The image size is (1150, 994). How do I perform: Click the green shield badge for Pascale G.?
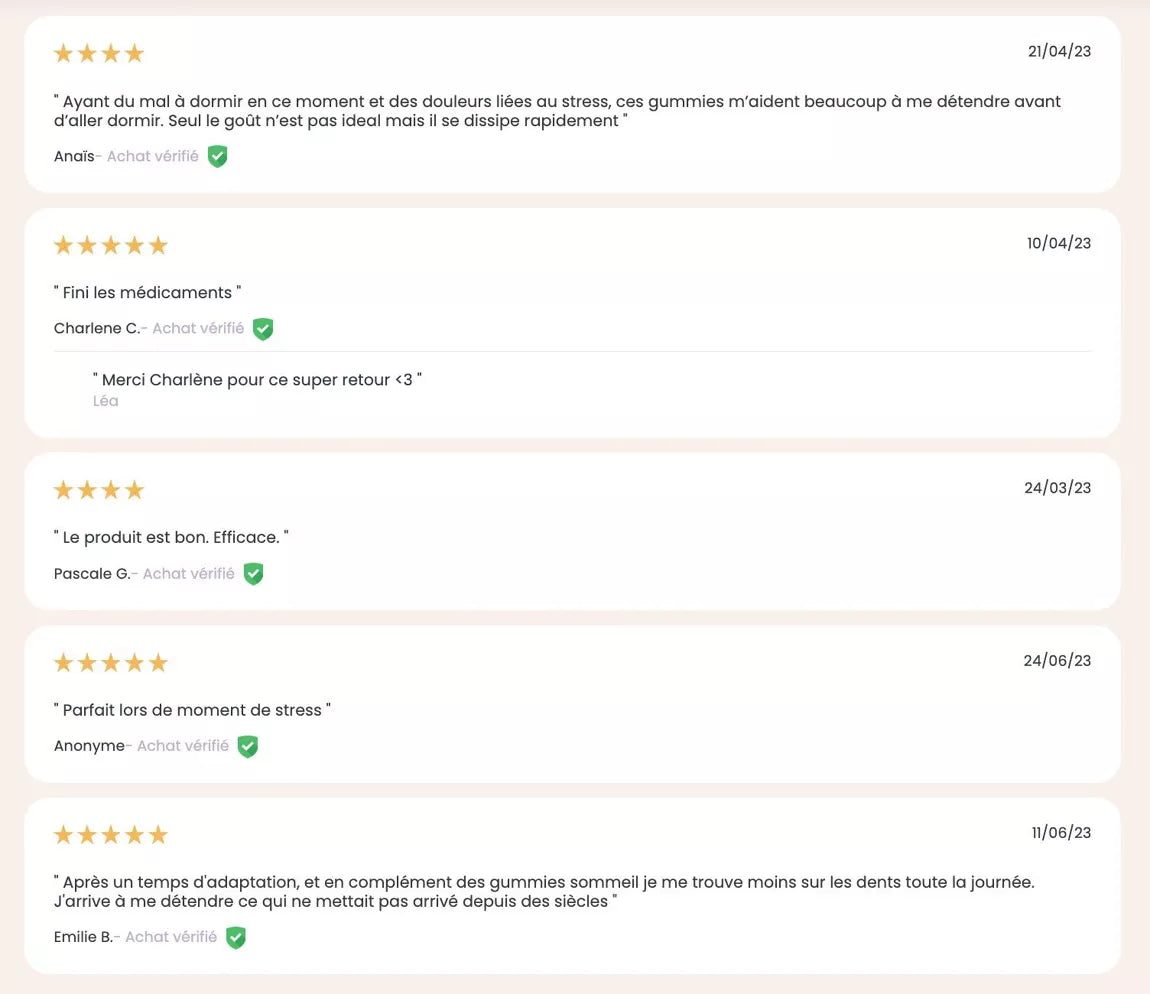coord(253,574)
